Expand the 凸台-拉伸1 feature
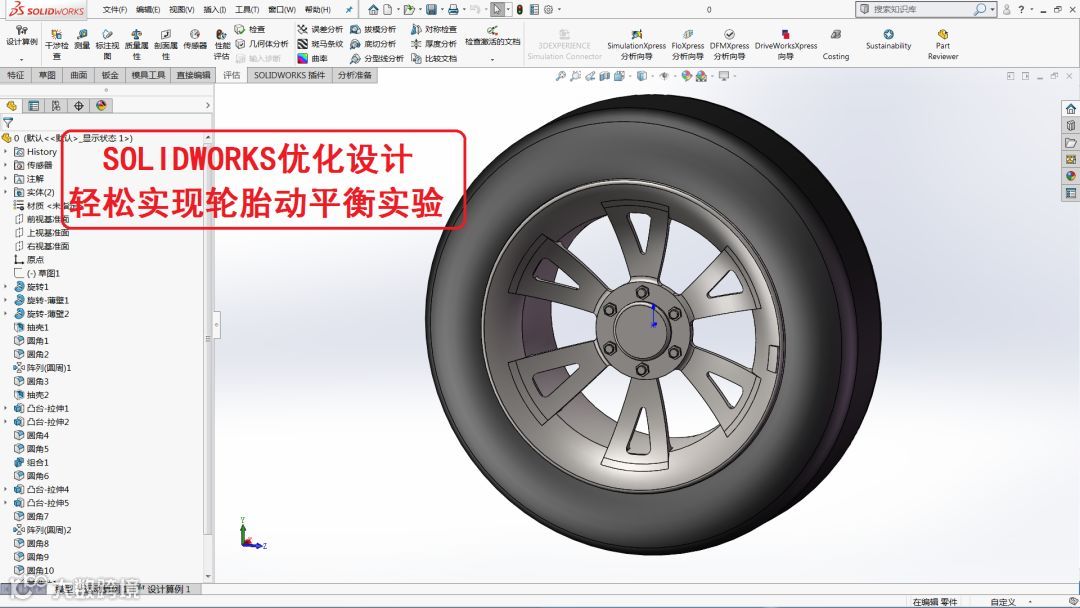 coord(6,408)
